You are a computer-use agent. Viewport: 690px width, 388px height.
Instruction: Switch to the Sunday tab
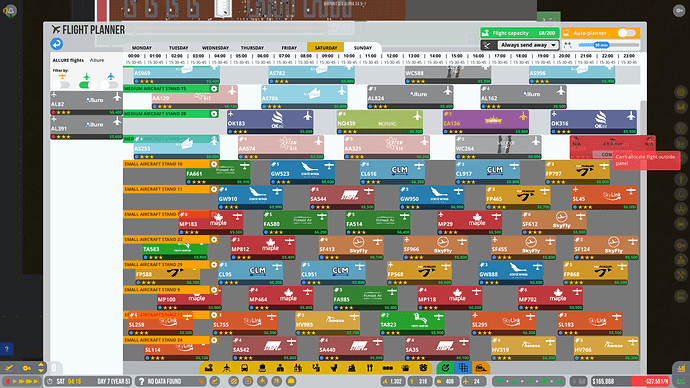tap(363, 48)
